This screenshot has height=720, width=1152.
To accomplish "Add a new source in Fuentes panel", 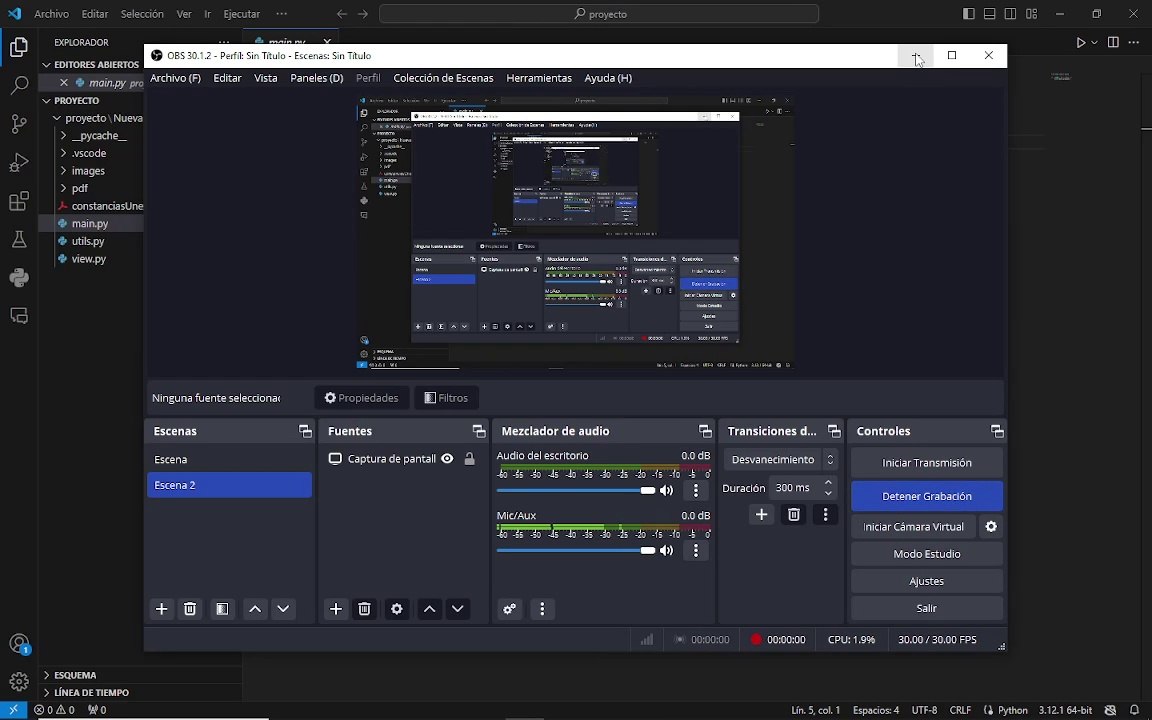I will click(x=336, y=609).
